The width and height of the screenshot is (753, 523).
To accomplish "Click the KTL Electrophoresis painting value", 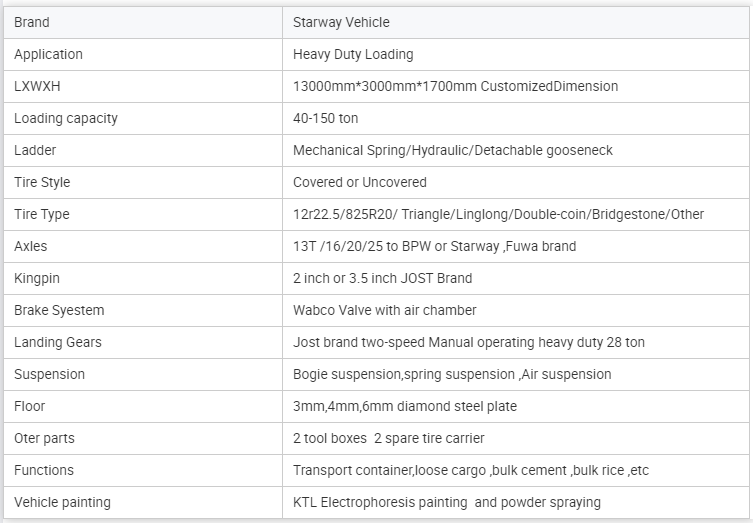I will pos(447,502).
